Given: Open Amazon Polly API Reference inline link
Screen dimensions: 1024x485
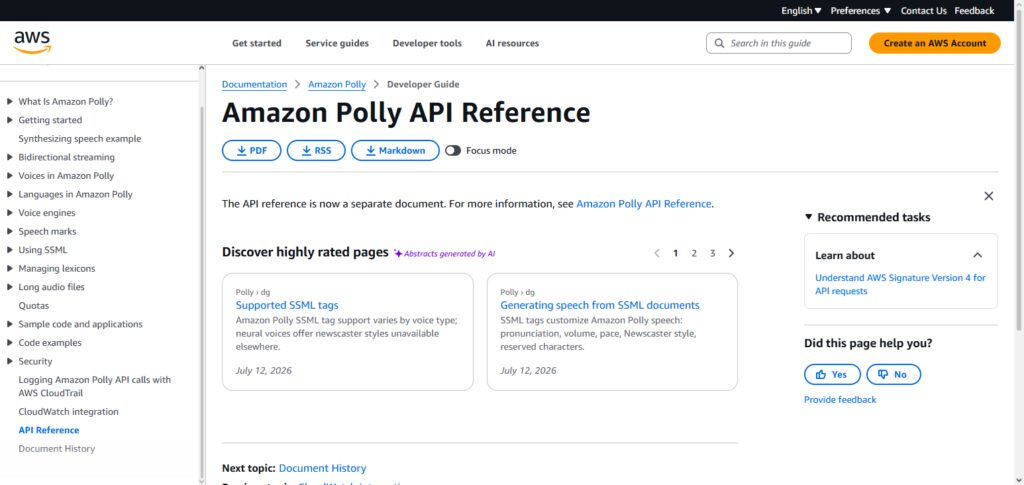Looking at the screenshot, I should [643, 204].
